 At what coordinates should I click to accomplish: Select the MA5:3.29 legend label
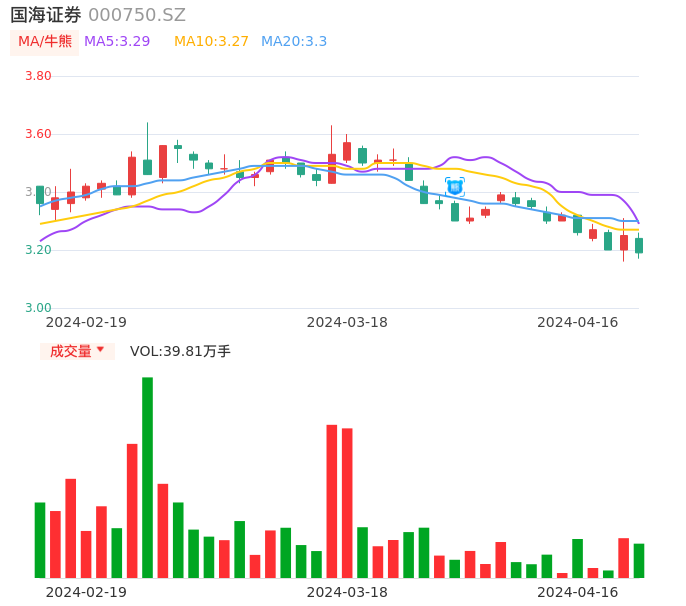pos(117,42)
